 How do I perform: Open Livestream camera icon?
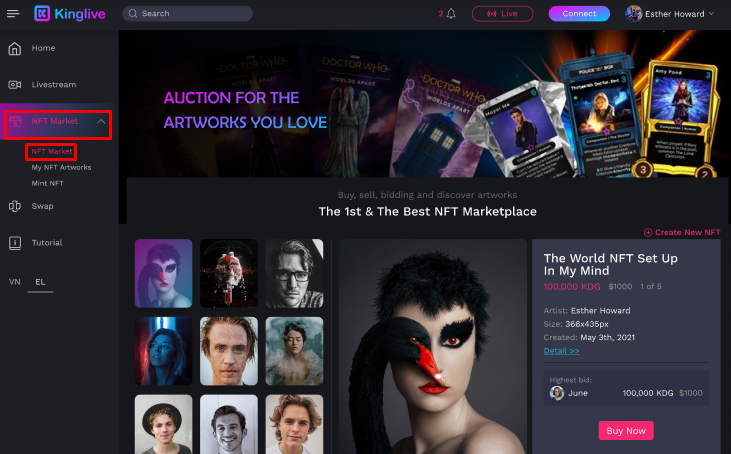click(15, 84)
